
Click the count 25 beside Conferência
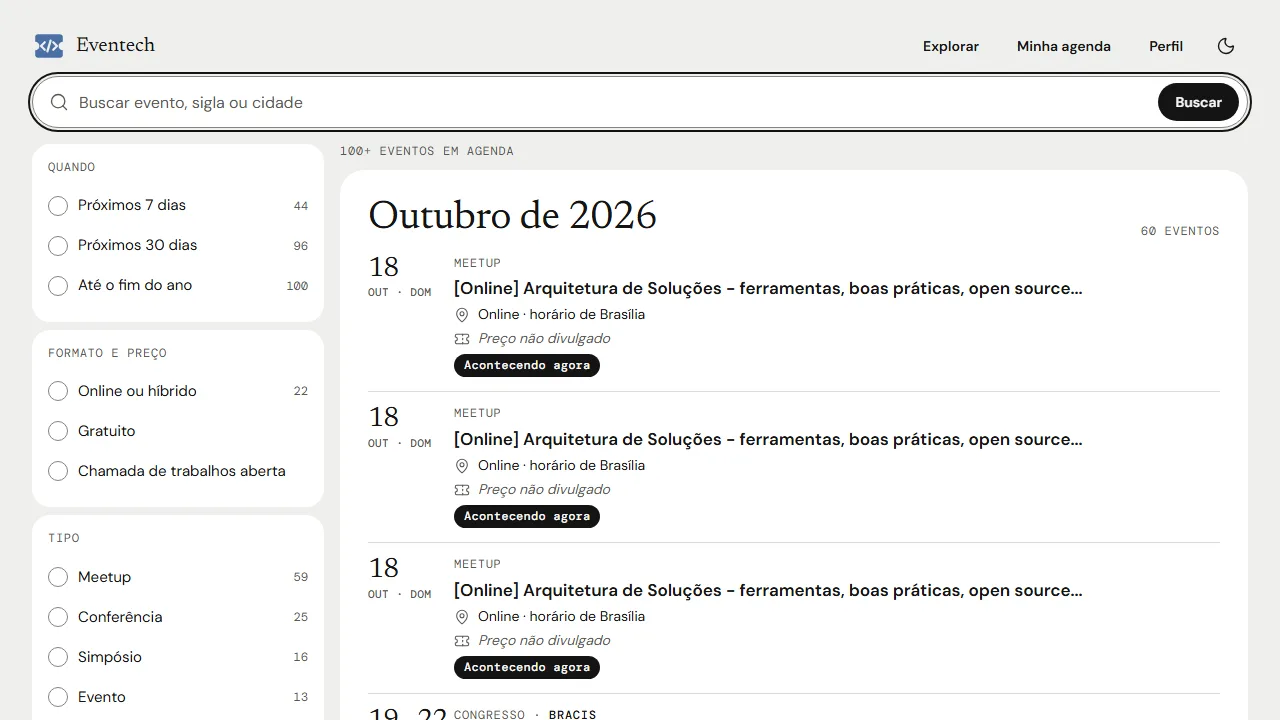coord(301,617)
